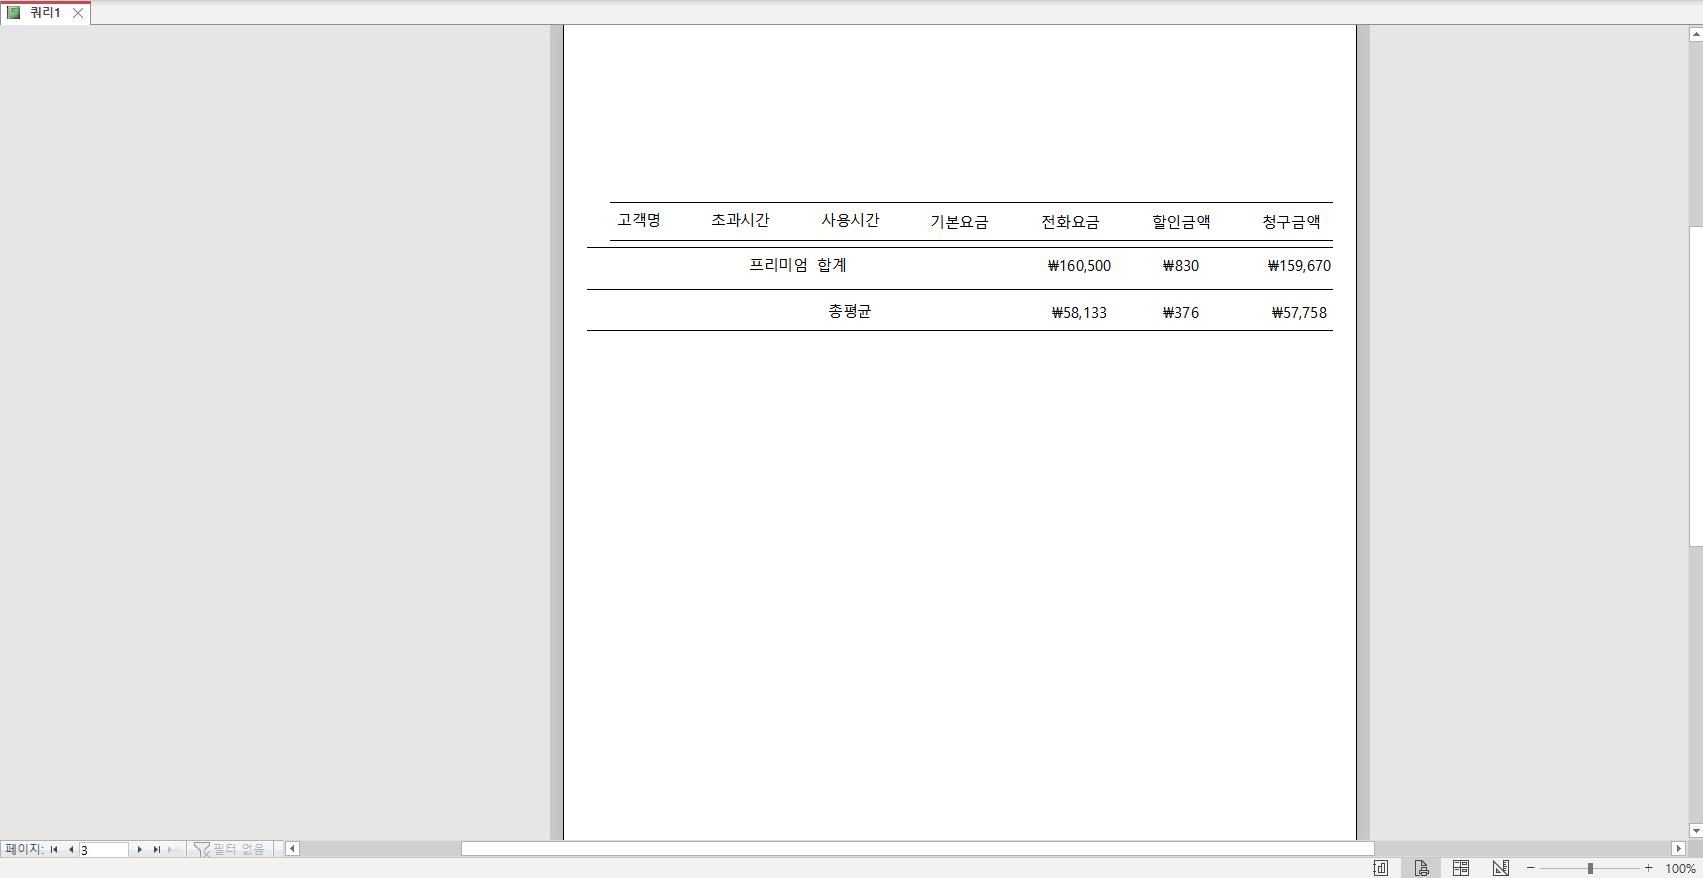
Task: Close the '쿼리1' tab
Action: (78, 13)
